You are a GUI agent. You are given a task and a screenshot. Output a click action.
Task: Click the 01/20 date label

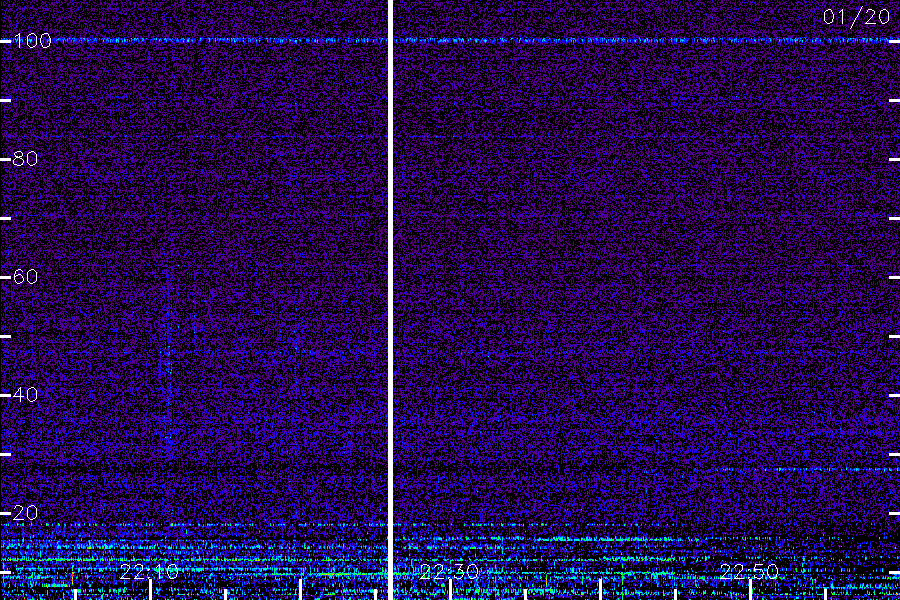click(x=856, y=17)
